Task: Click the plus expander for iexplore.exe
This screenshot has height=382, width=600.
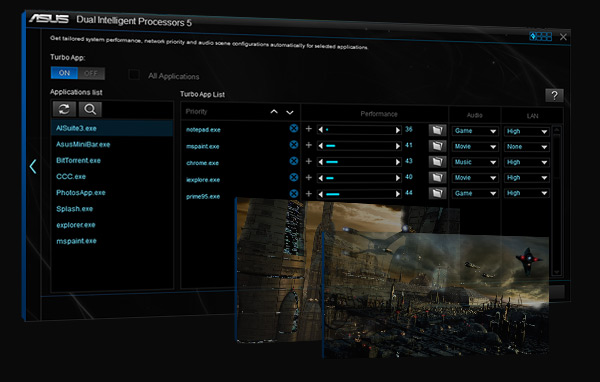Action: [x=308, y=178]
